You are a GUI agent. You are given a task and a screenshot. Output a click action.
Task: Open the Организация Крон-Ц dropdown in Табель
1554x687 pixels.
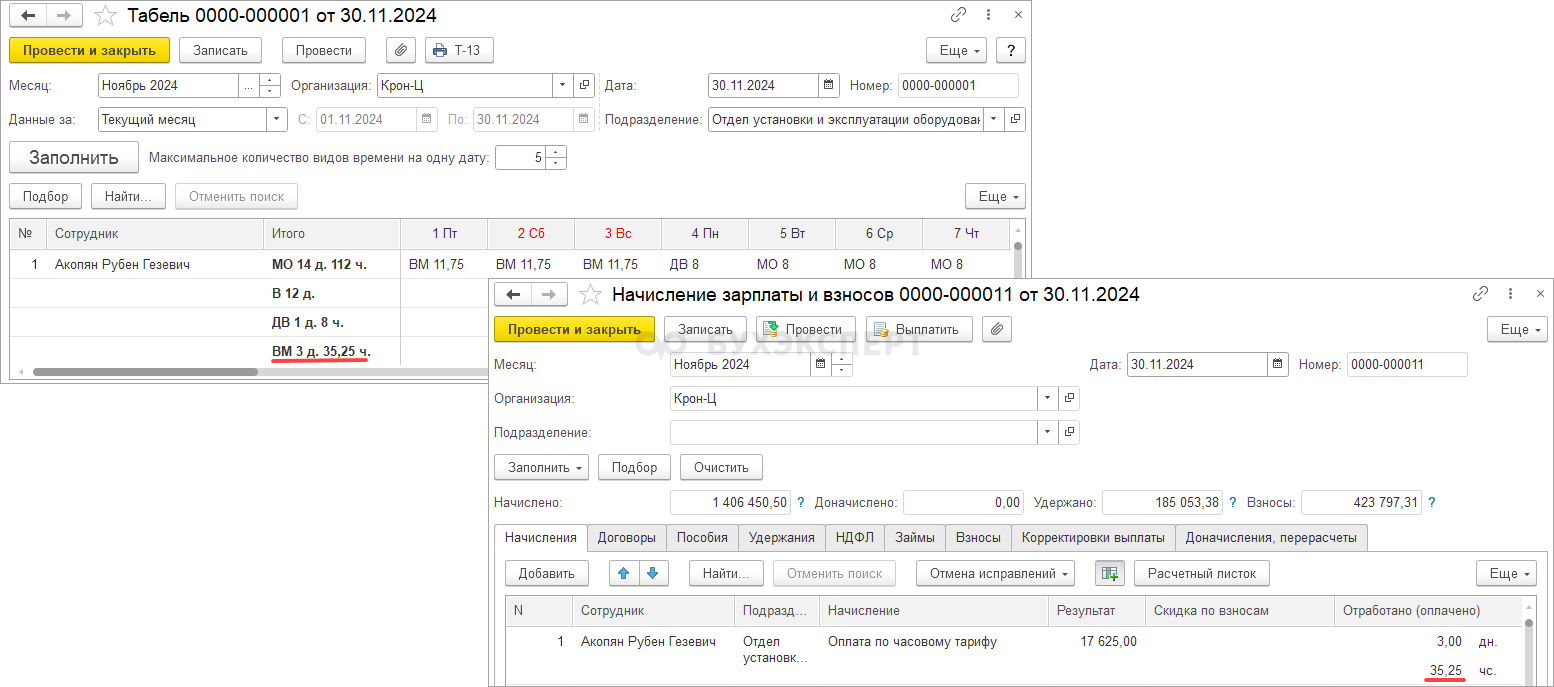tap(563, 86)
